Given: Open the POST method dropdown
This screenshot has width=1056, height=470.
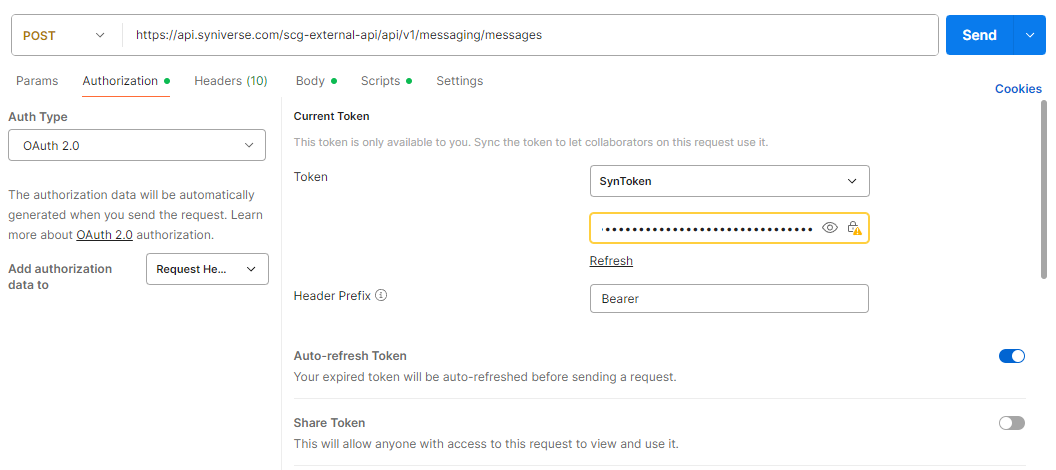Looking at the screenshot, I should tap(65, 35).
